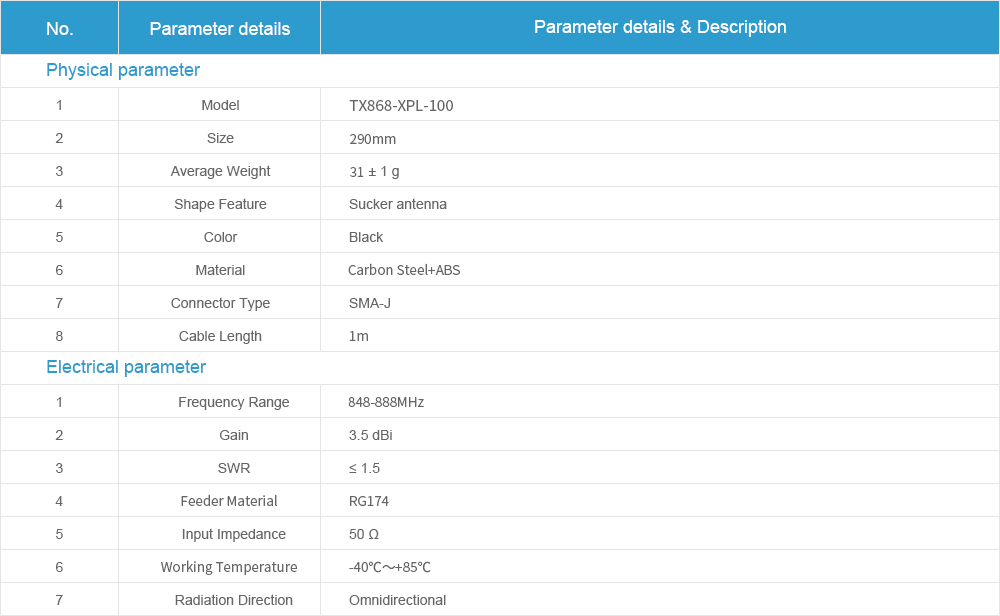The width and height of the screenshot is (1000, 616).
Task: Select the "Cable Length" label cell
Action: 220,336
